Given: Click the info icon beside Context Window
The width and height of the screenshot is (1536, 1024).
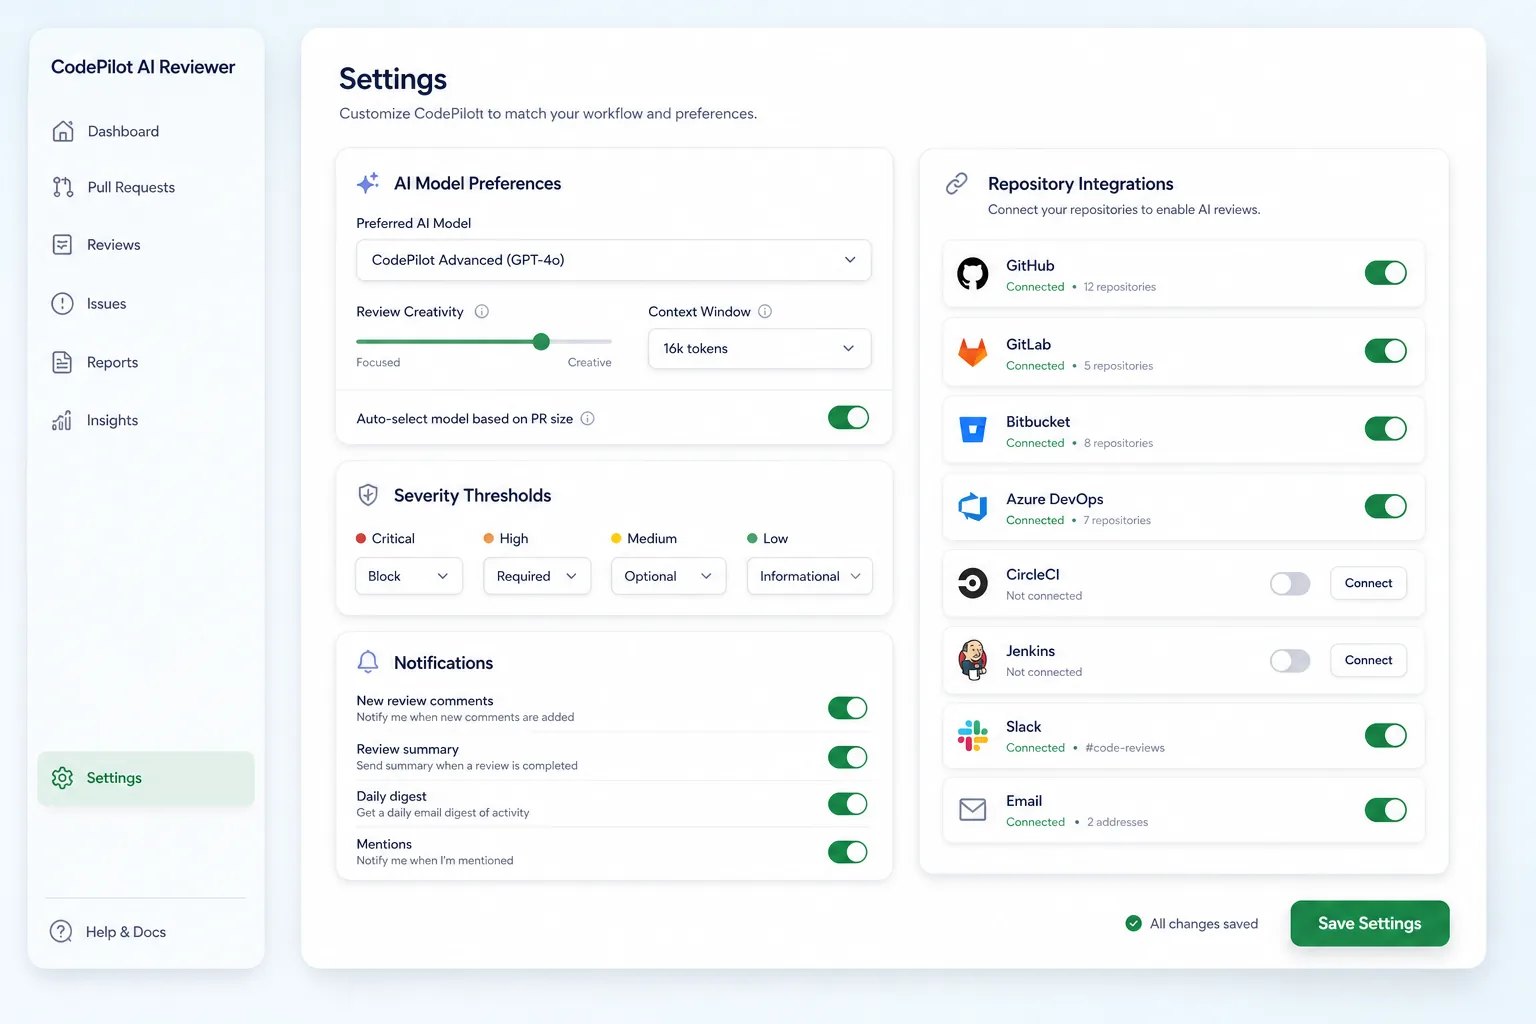Looking at the screenshot, I should point(765,311).
